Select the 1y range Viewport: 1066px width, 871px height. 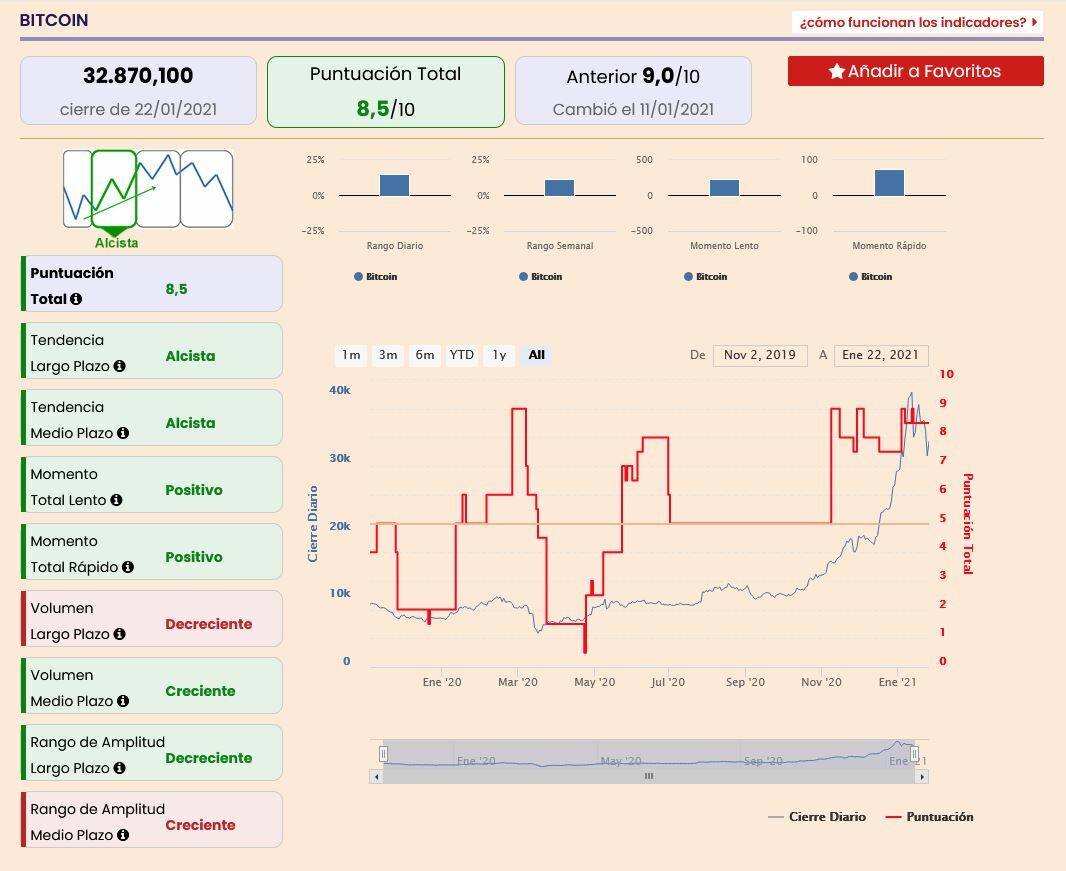click(499, 355)
